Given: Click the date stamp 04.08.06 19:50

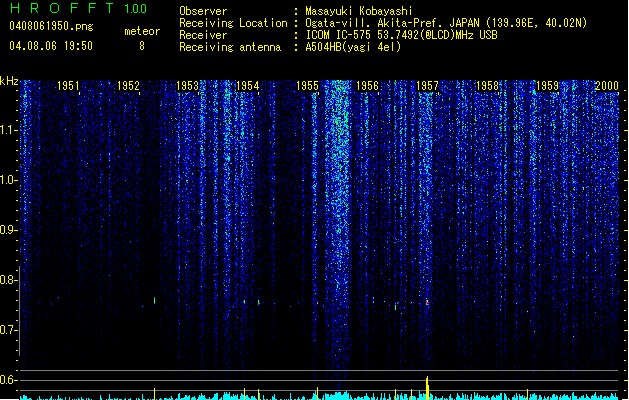Looking at the screenshot, I should (51, 46).
